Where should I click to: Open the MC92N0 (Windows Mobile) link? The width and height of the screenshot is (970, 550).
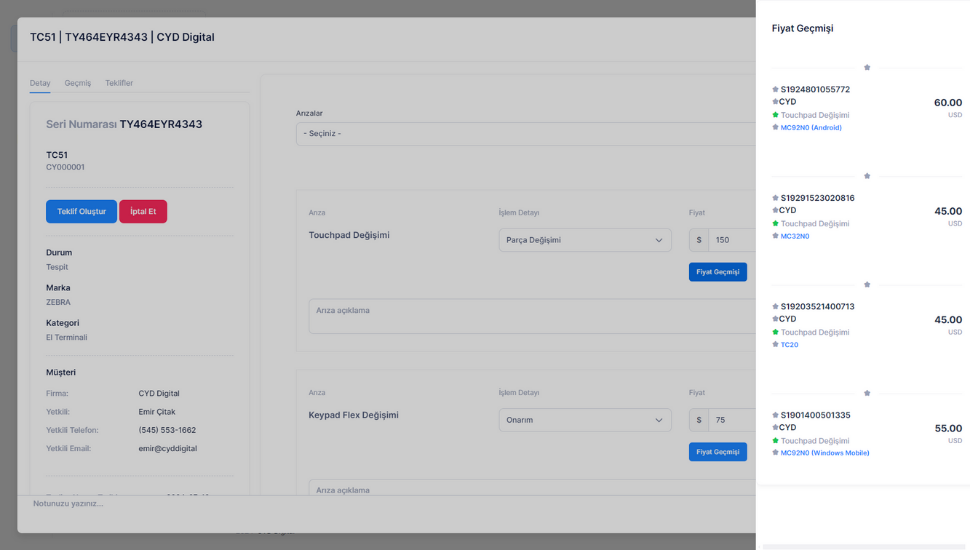tap(825, 453)
